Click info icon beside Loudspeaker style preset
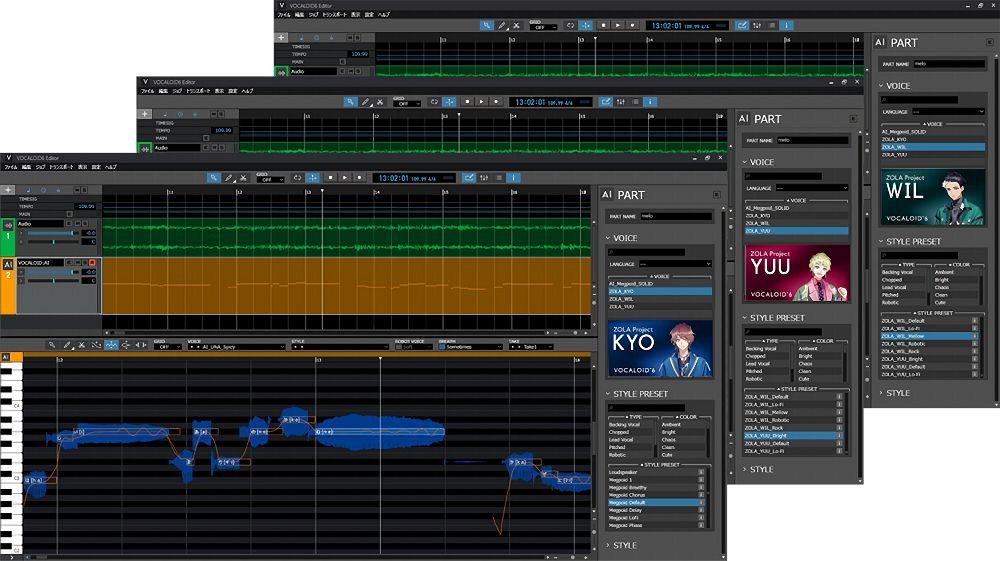1000x561 pixels. point(701,472)
